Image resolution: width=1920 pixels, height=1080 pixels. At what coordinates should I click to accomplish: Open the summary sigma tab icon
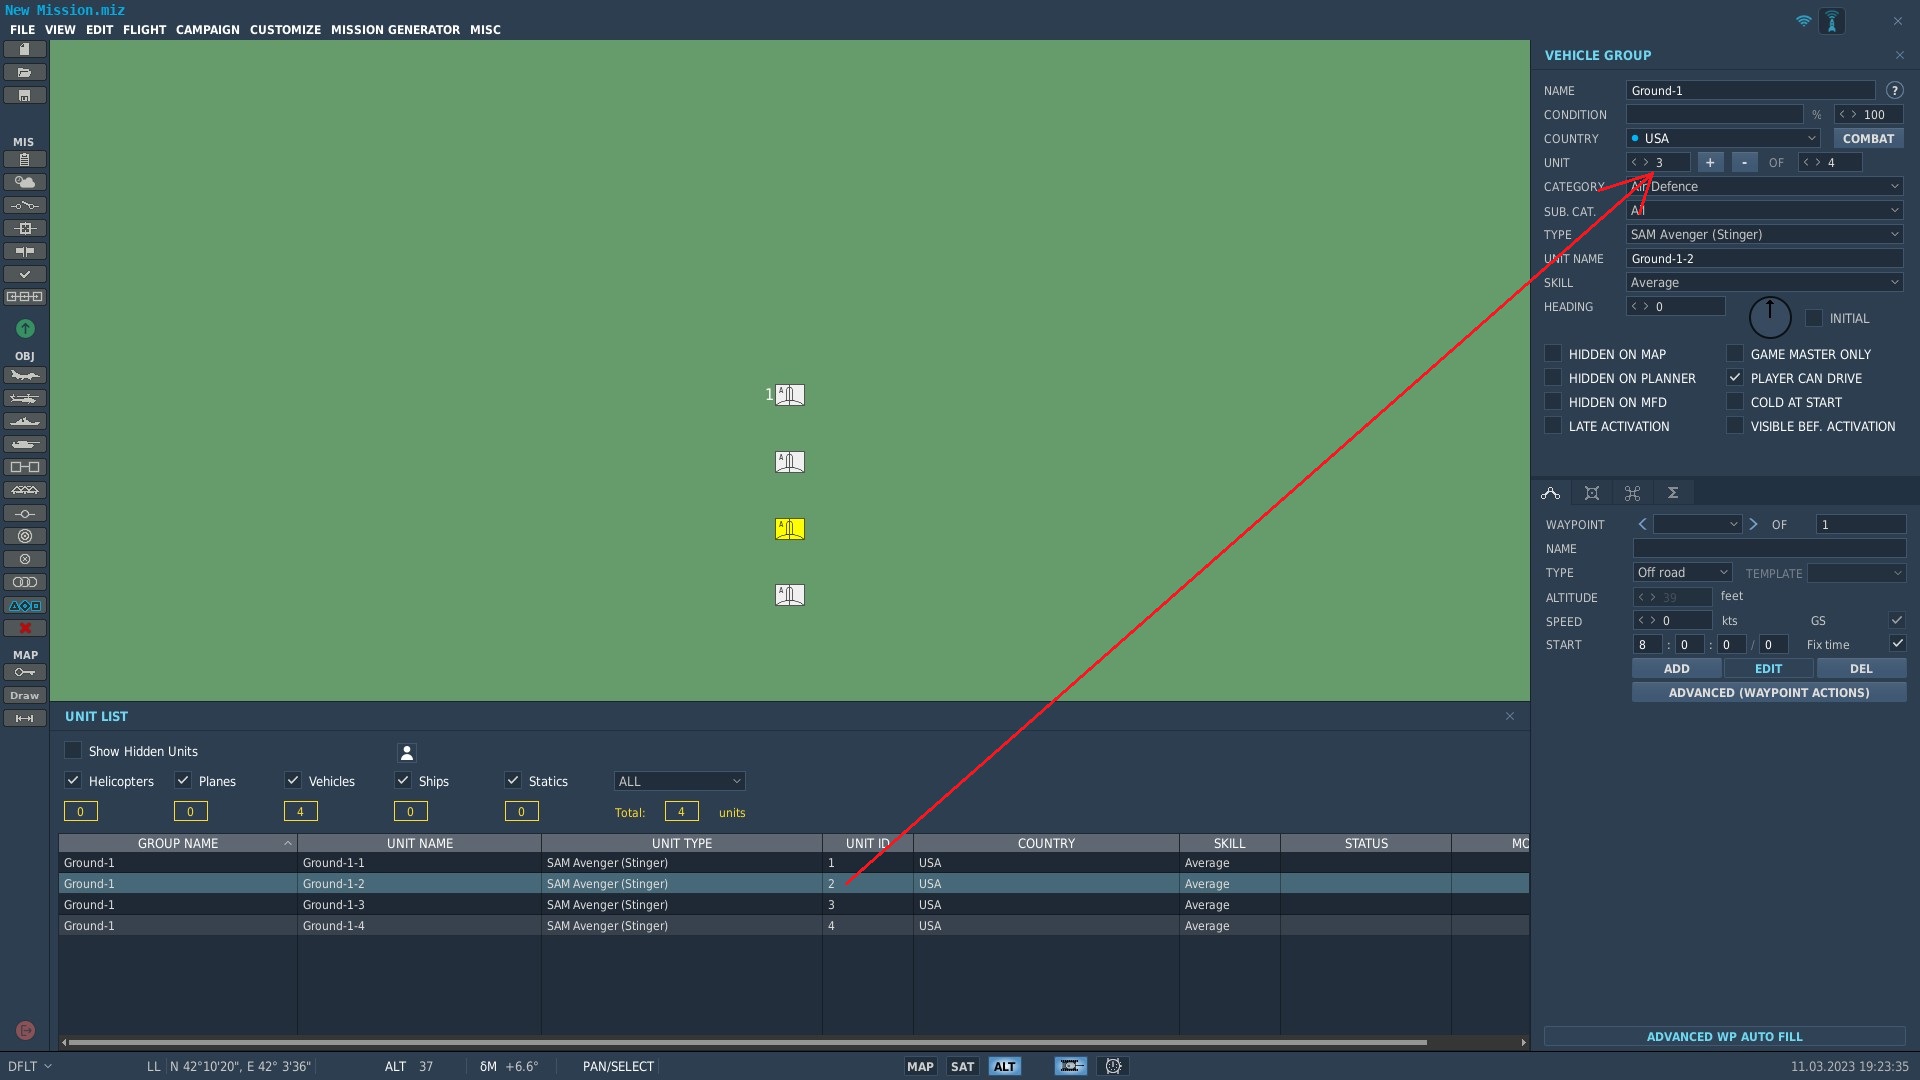(1672, 493)
